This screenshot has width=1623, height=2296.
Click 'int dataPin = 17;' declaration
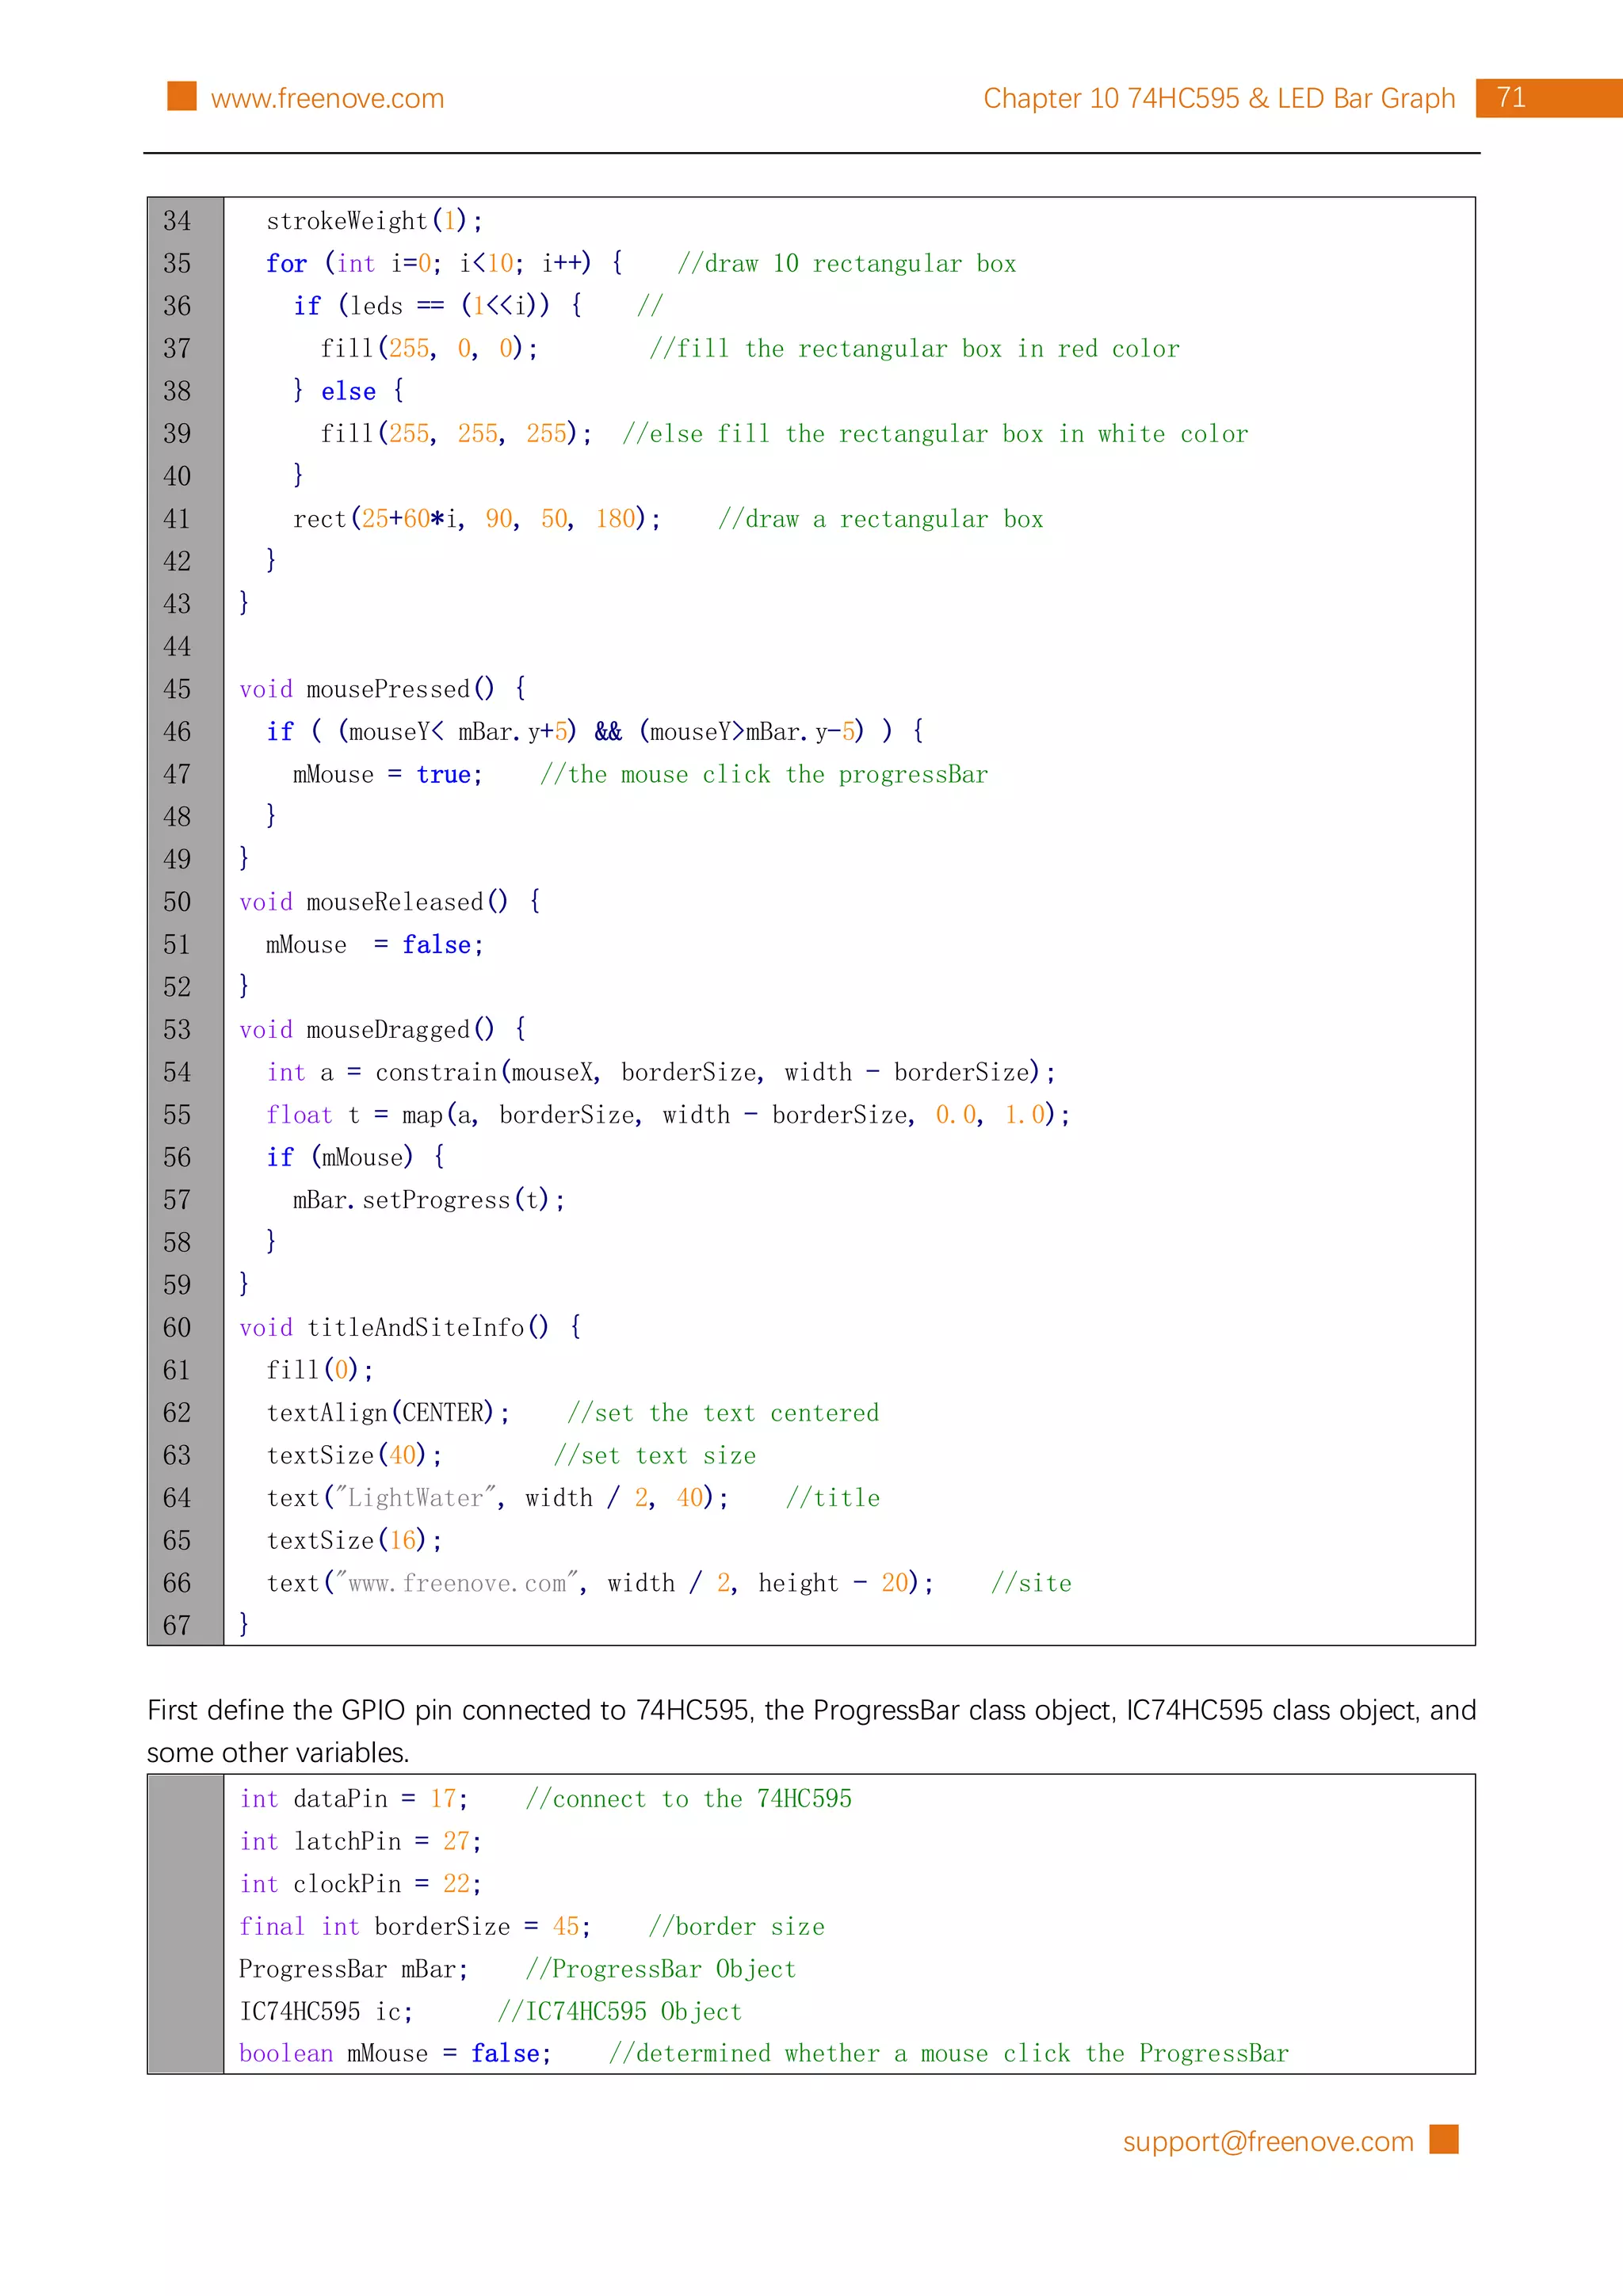coord(353,1799)
